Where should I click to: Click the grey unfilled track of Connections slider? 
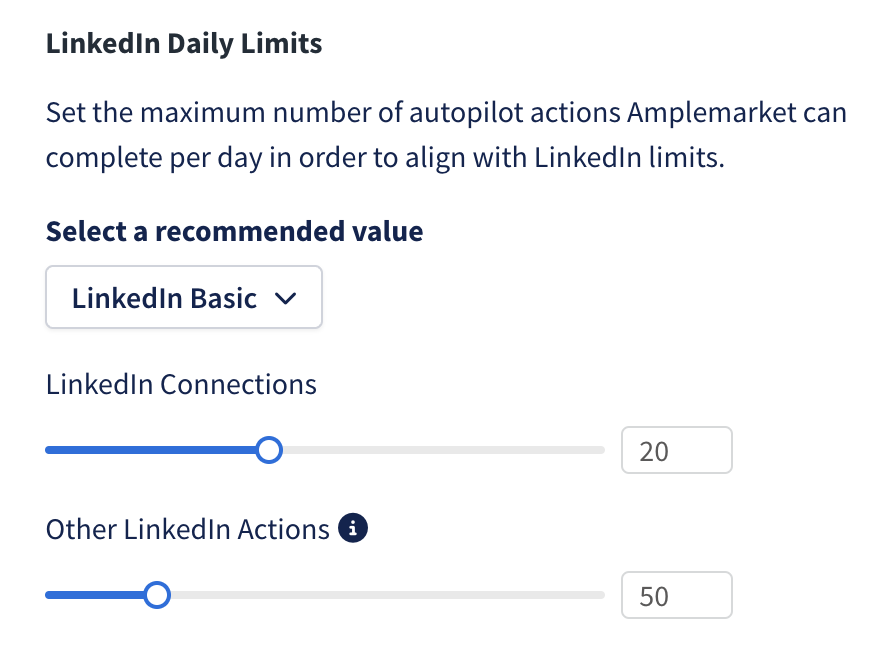point(443,450)
